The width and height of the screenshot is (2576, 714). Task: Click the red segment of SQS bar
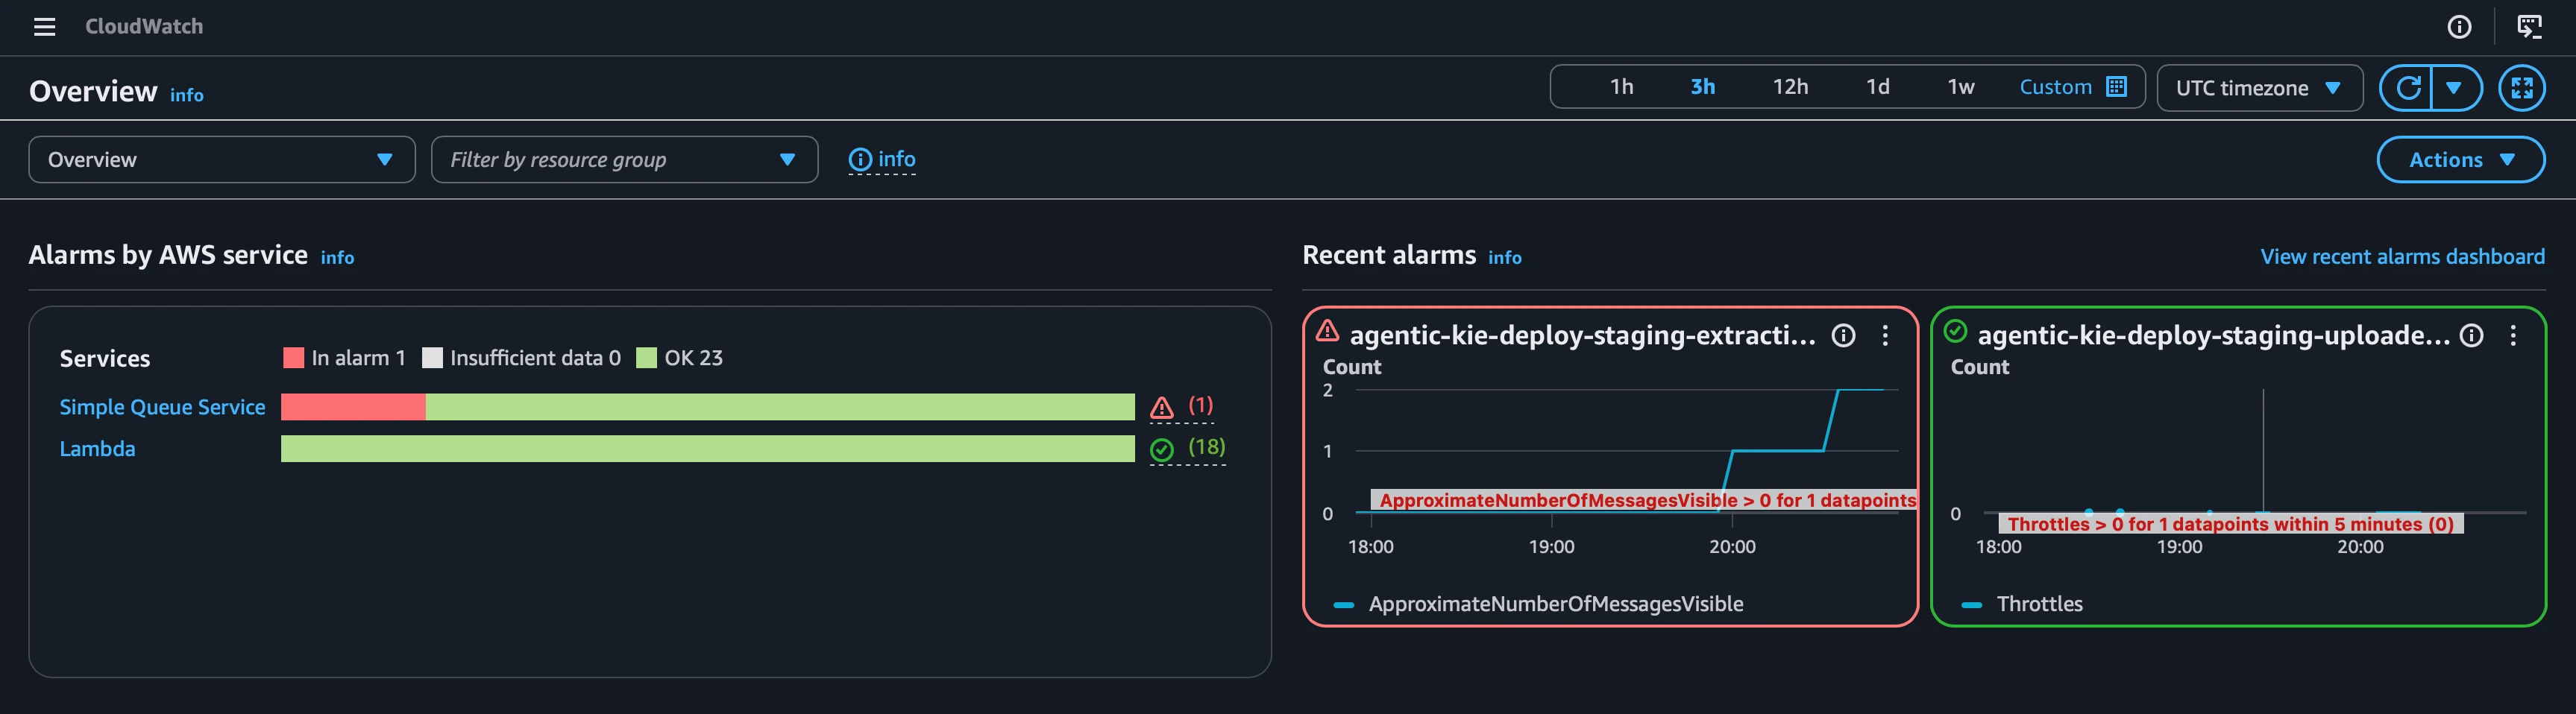point(353,407)
